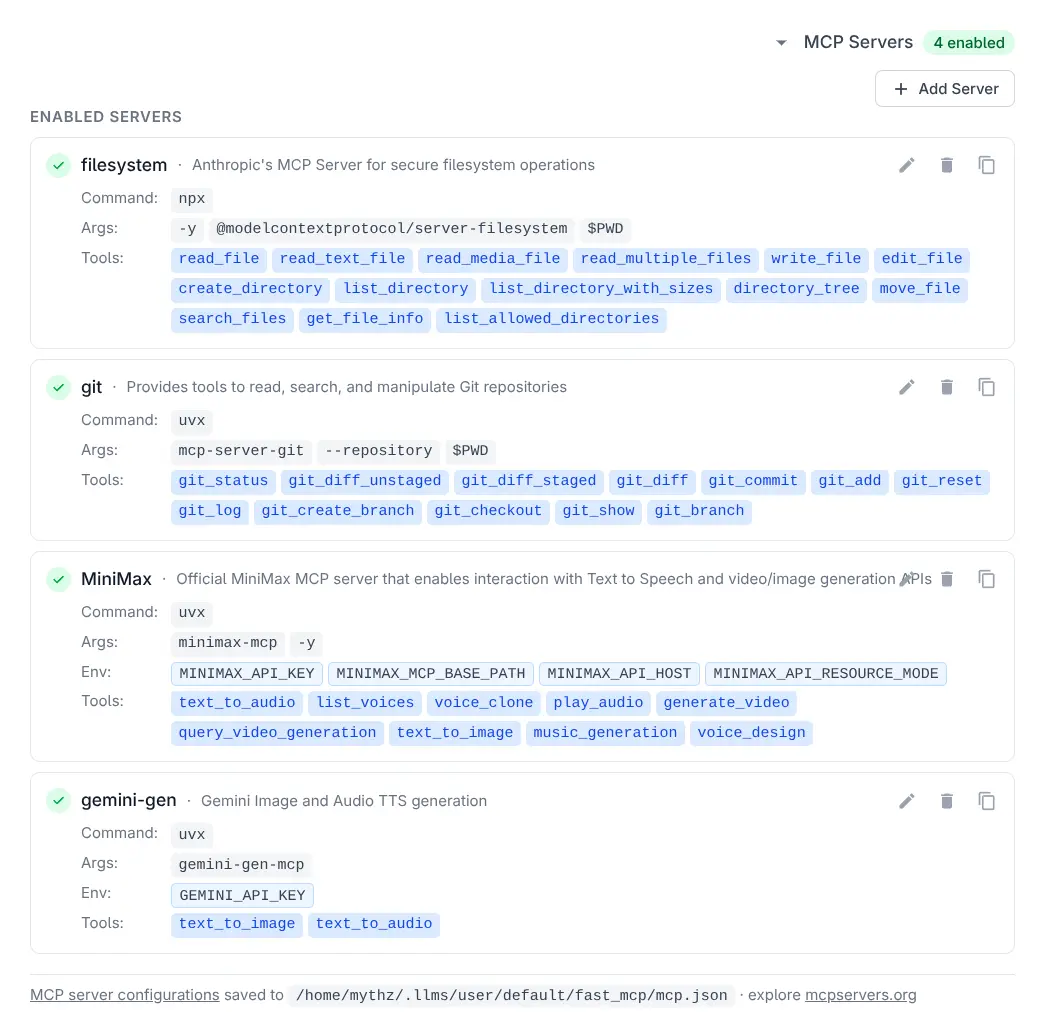Image resolution: width=1045 pixels, height=1025 pixels.
Task: Select the git_commit tool tag
Action: point(753,481)
